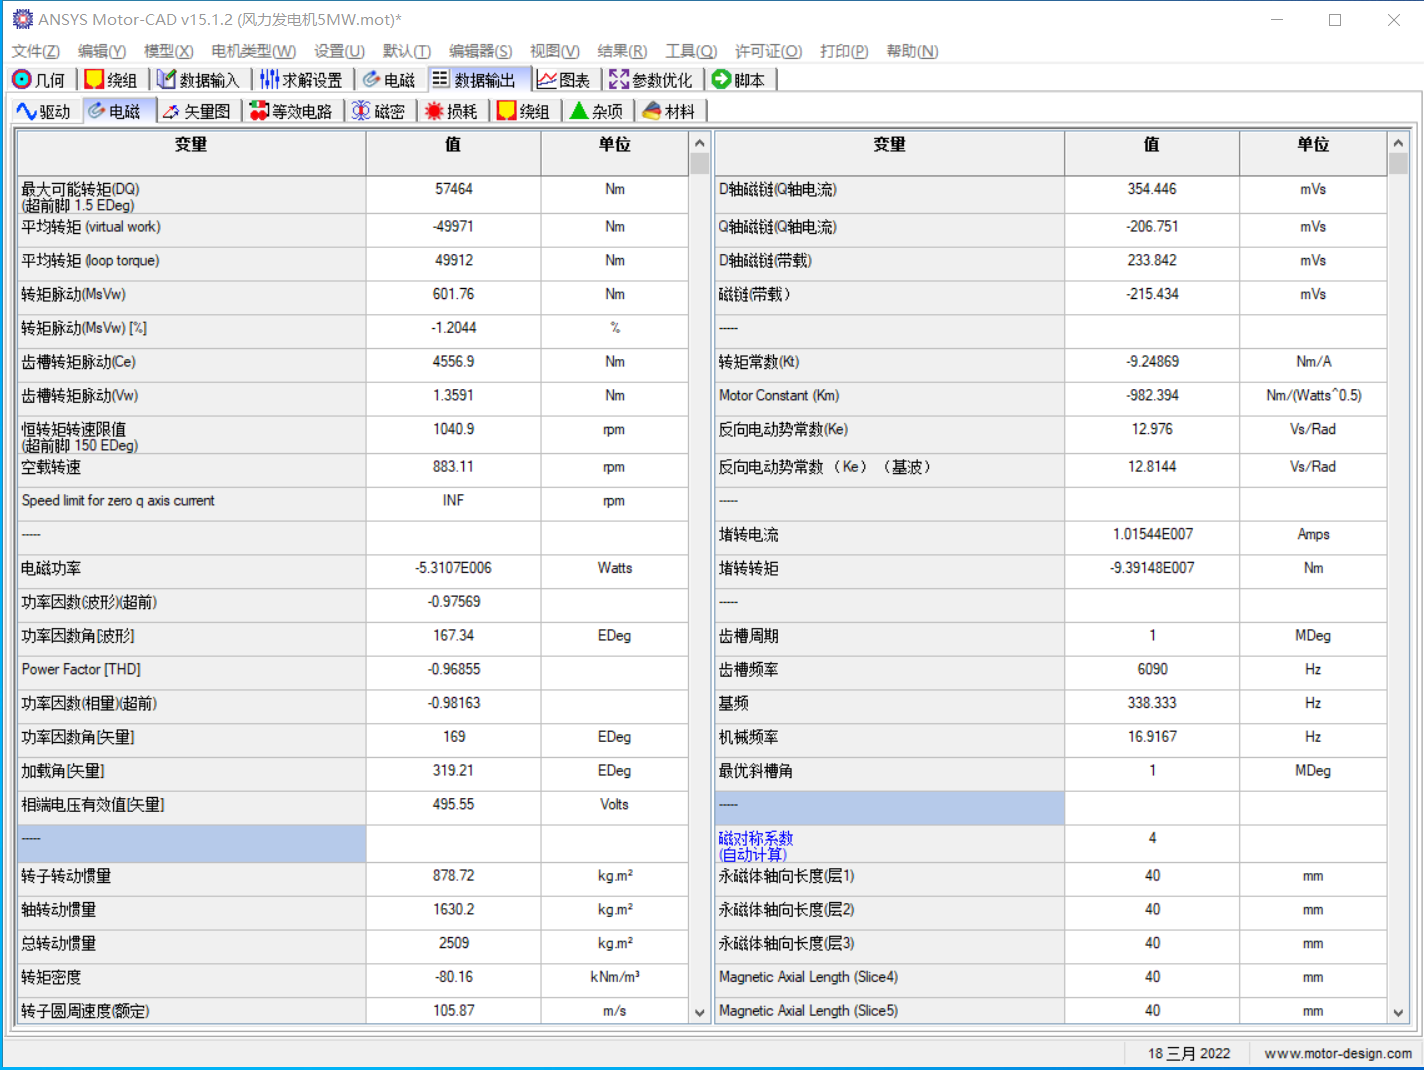This screenshot has width=1424, height=1070.
Task: Select the 驱动 drive sub-tab icon
Action: tap(27, 111)
